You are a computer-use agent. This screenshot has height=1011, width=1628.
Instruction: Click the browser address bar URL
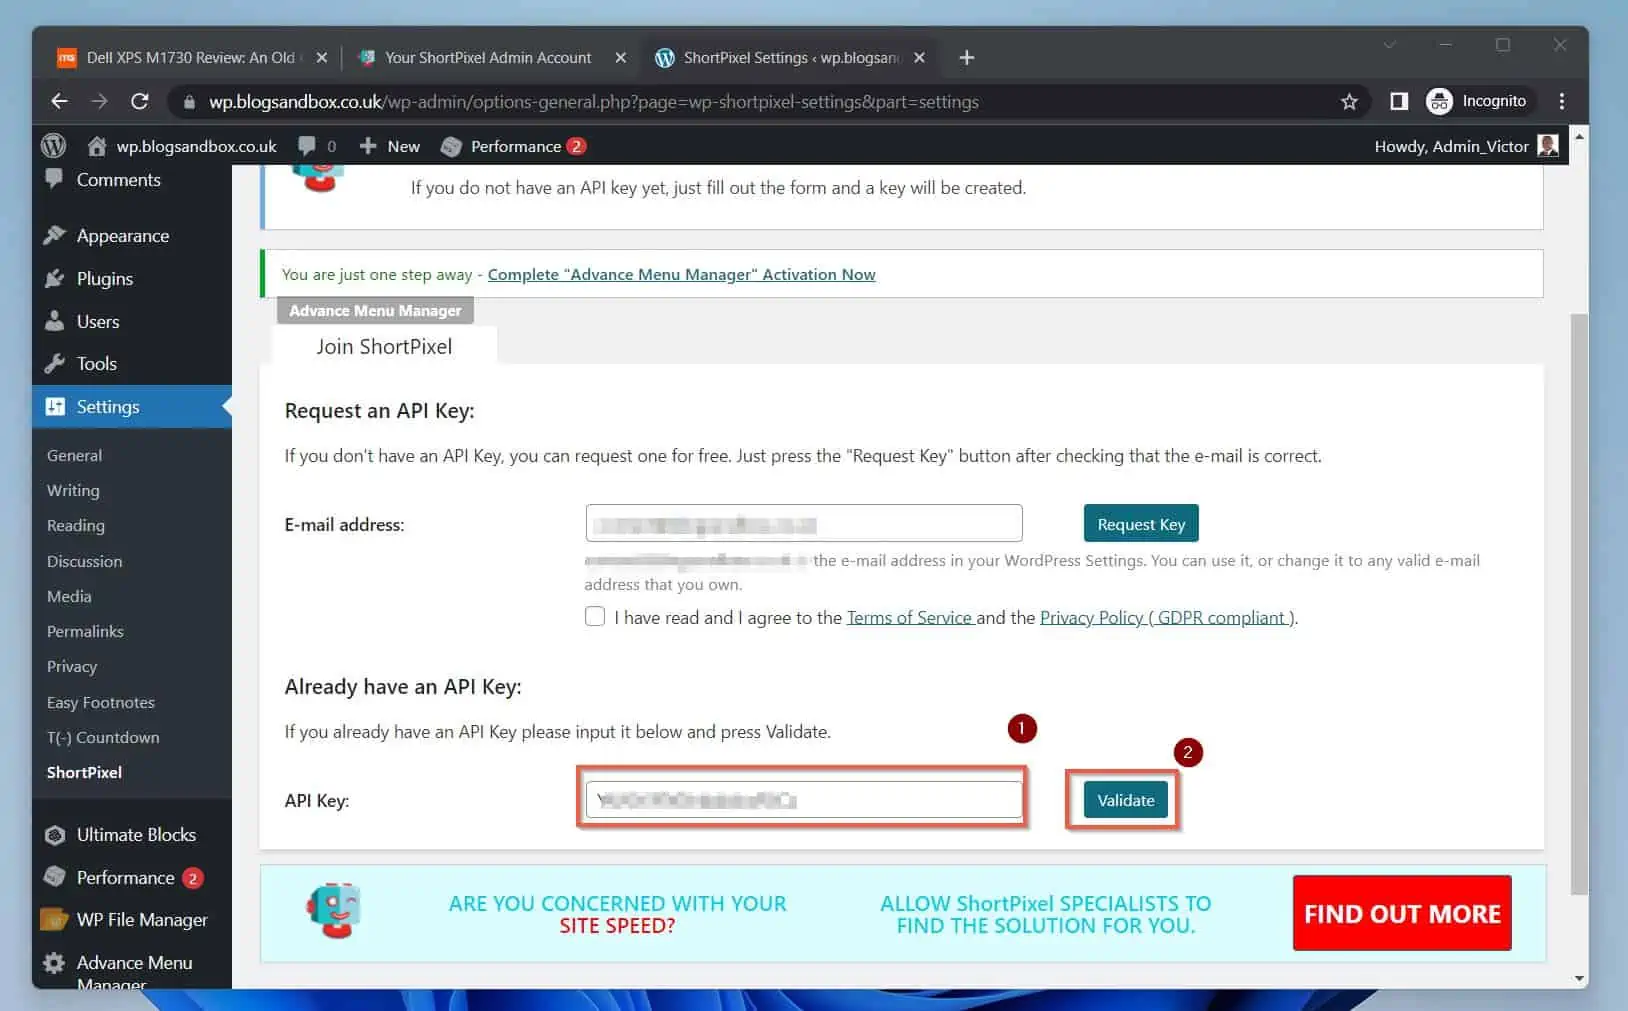(x=593, y=102)
